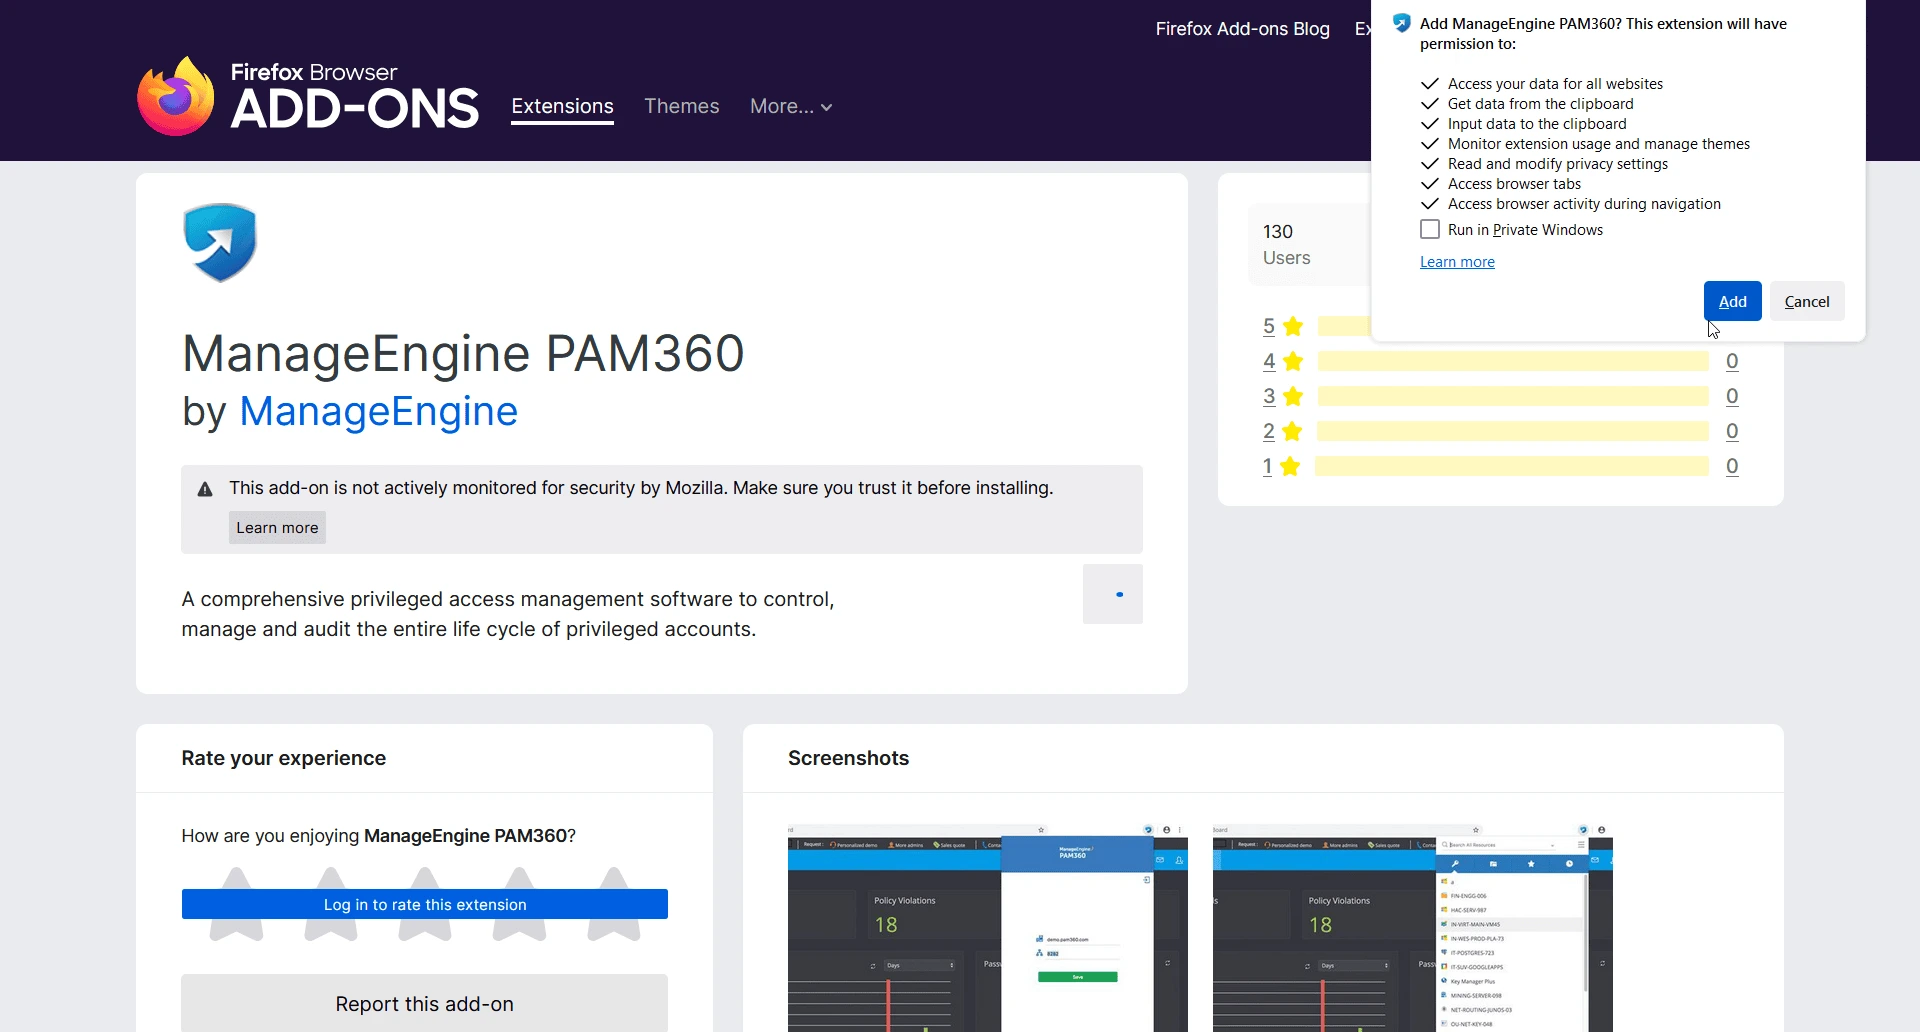Open Learn more link in permission popup

point(1457,262)
